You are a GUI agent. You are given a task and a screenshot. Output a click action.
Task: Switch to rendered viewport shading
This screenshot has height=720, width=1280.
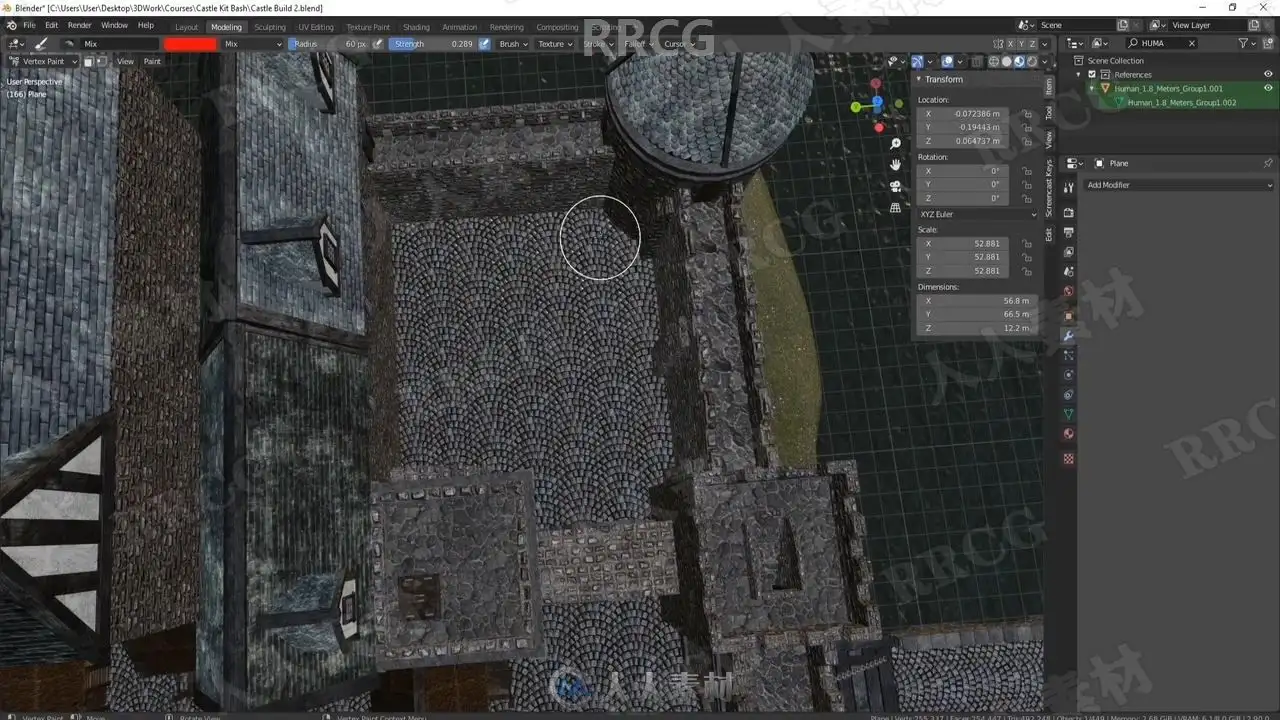pos(1033,62)
